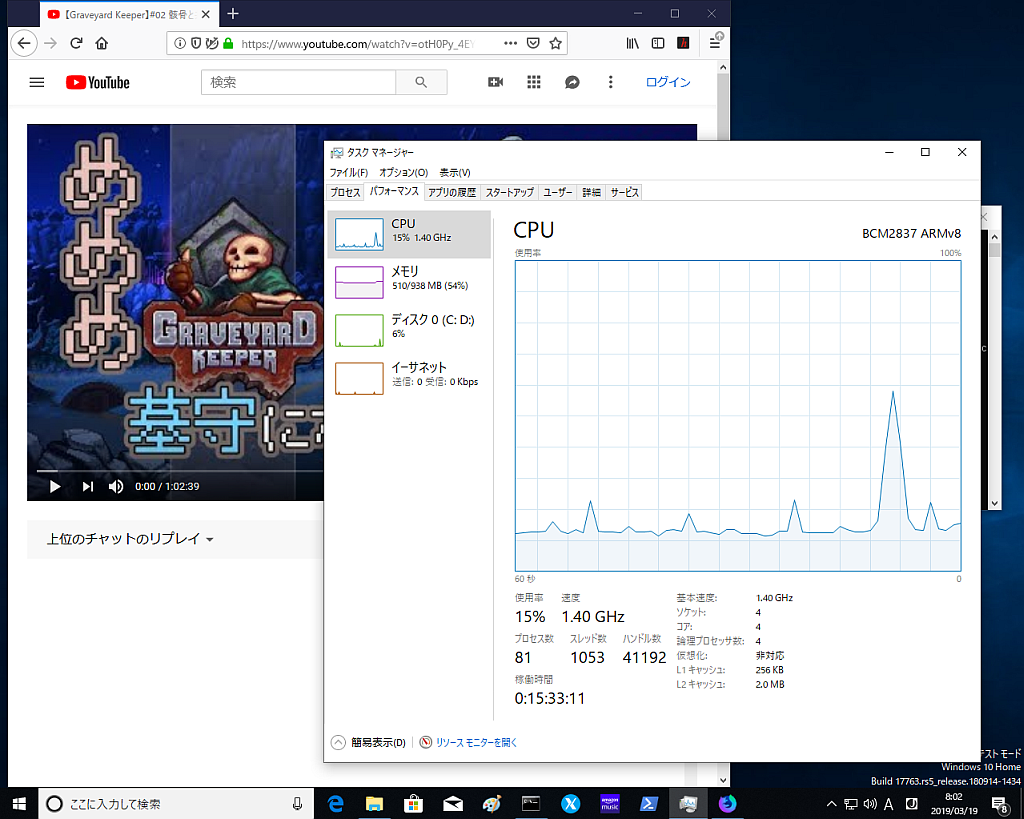Click the green padlock security icon
1024x819 pixels.
coord(228,44)
